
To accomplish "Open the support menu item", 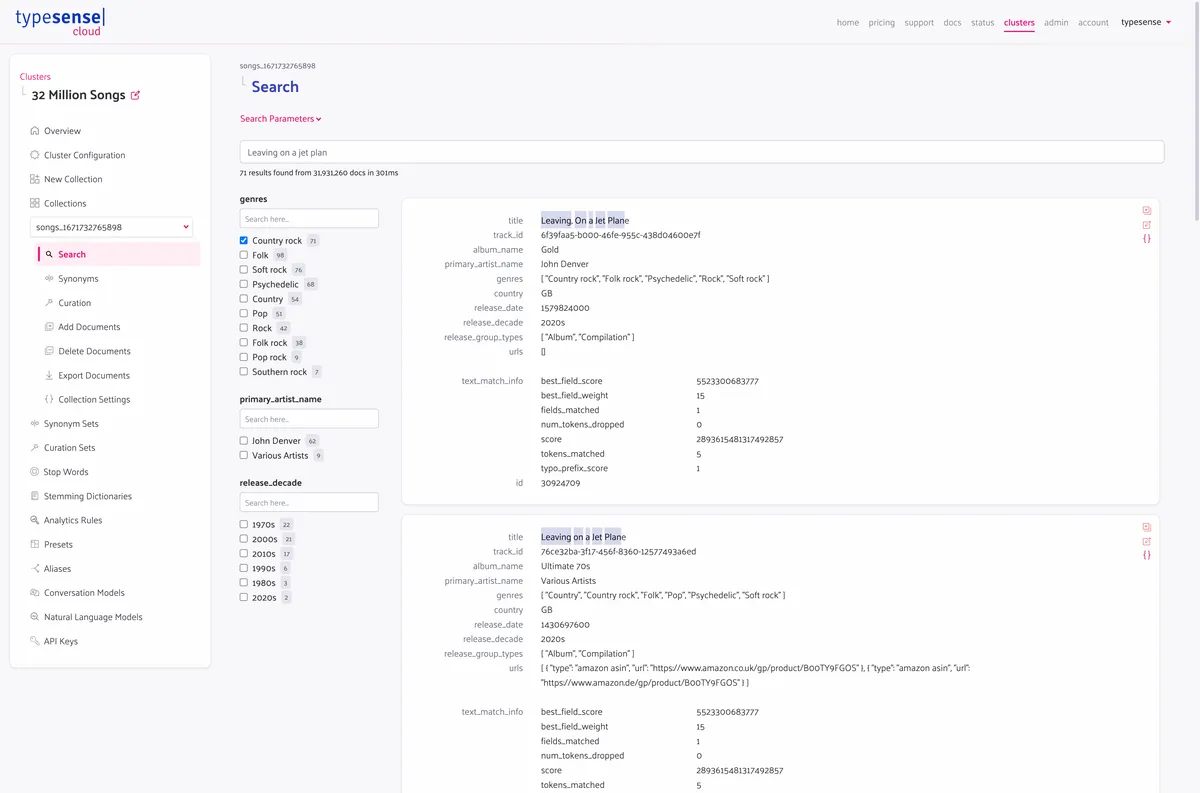I will [919, 22].
